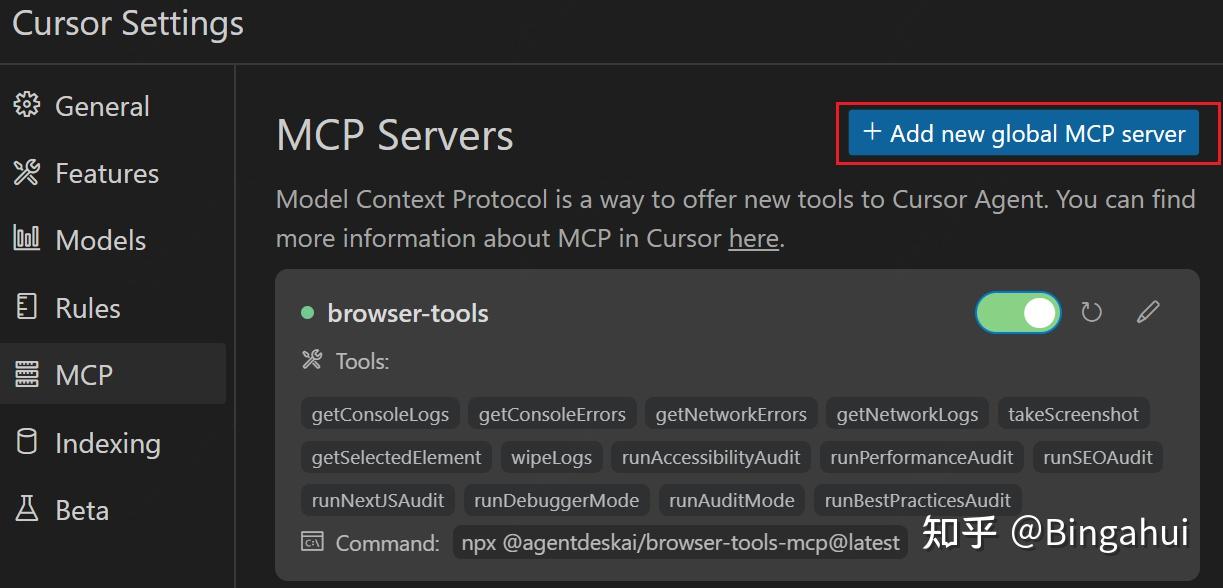Click the Rules document icon

point(27,307)
